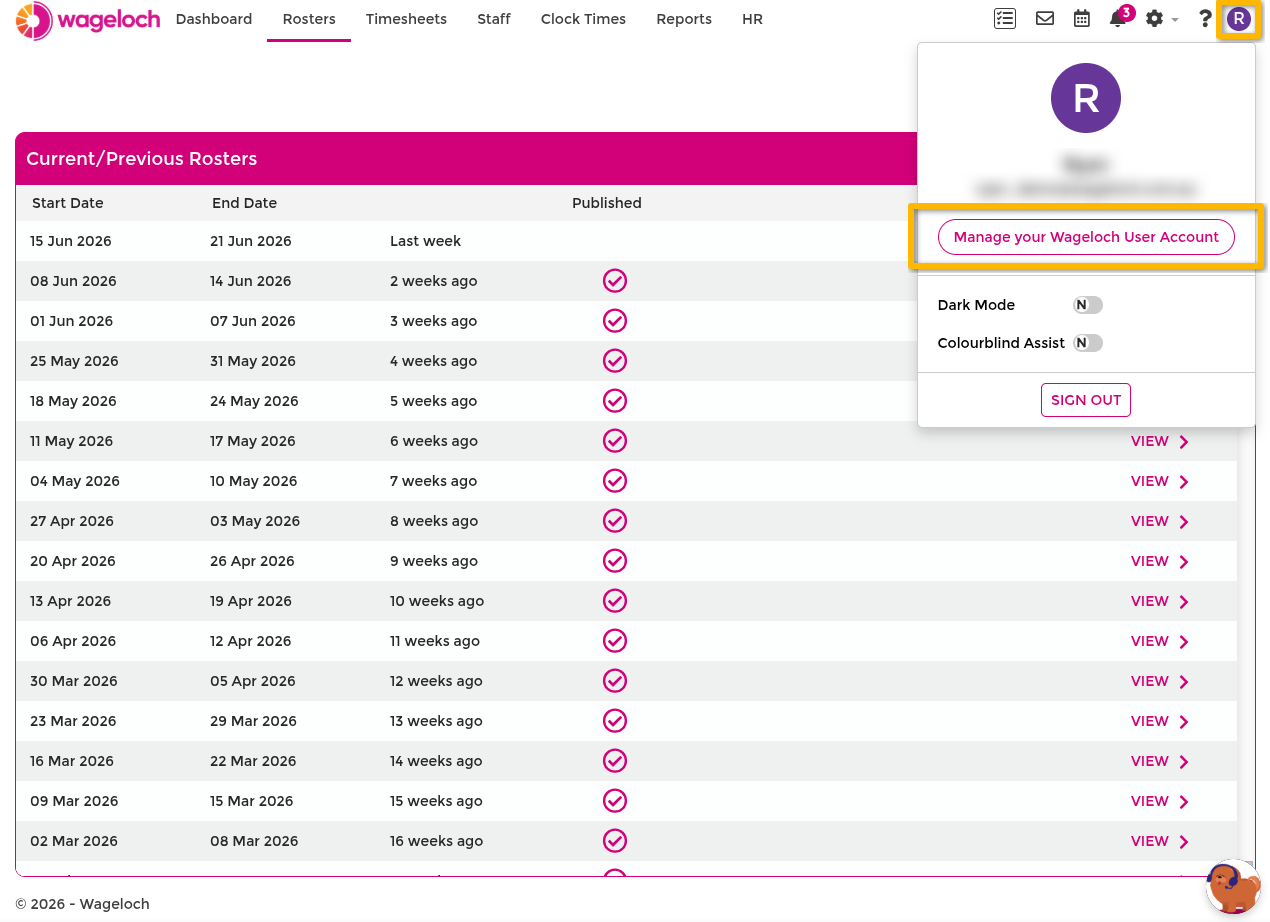
Task: Click published checkmark for 23 Mar 2026
Action: 615,721
